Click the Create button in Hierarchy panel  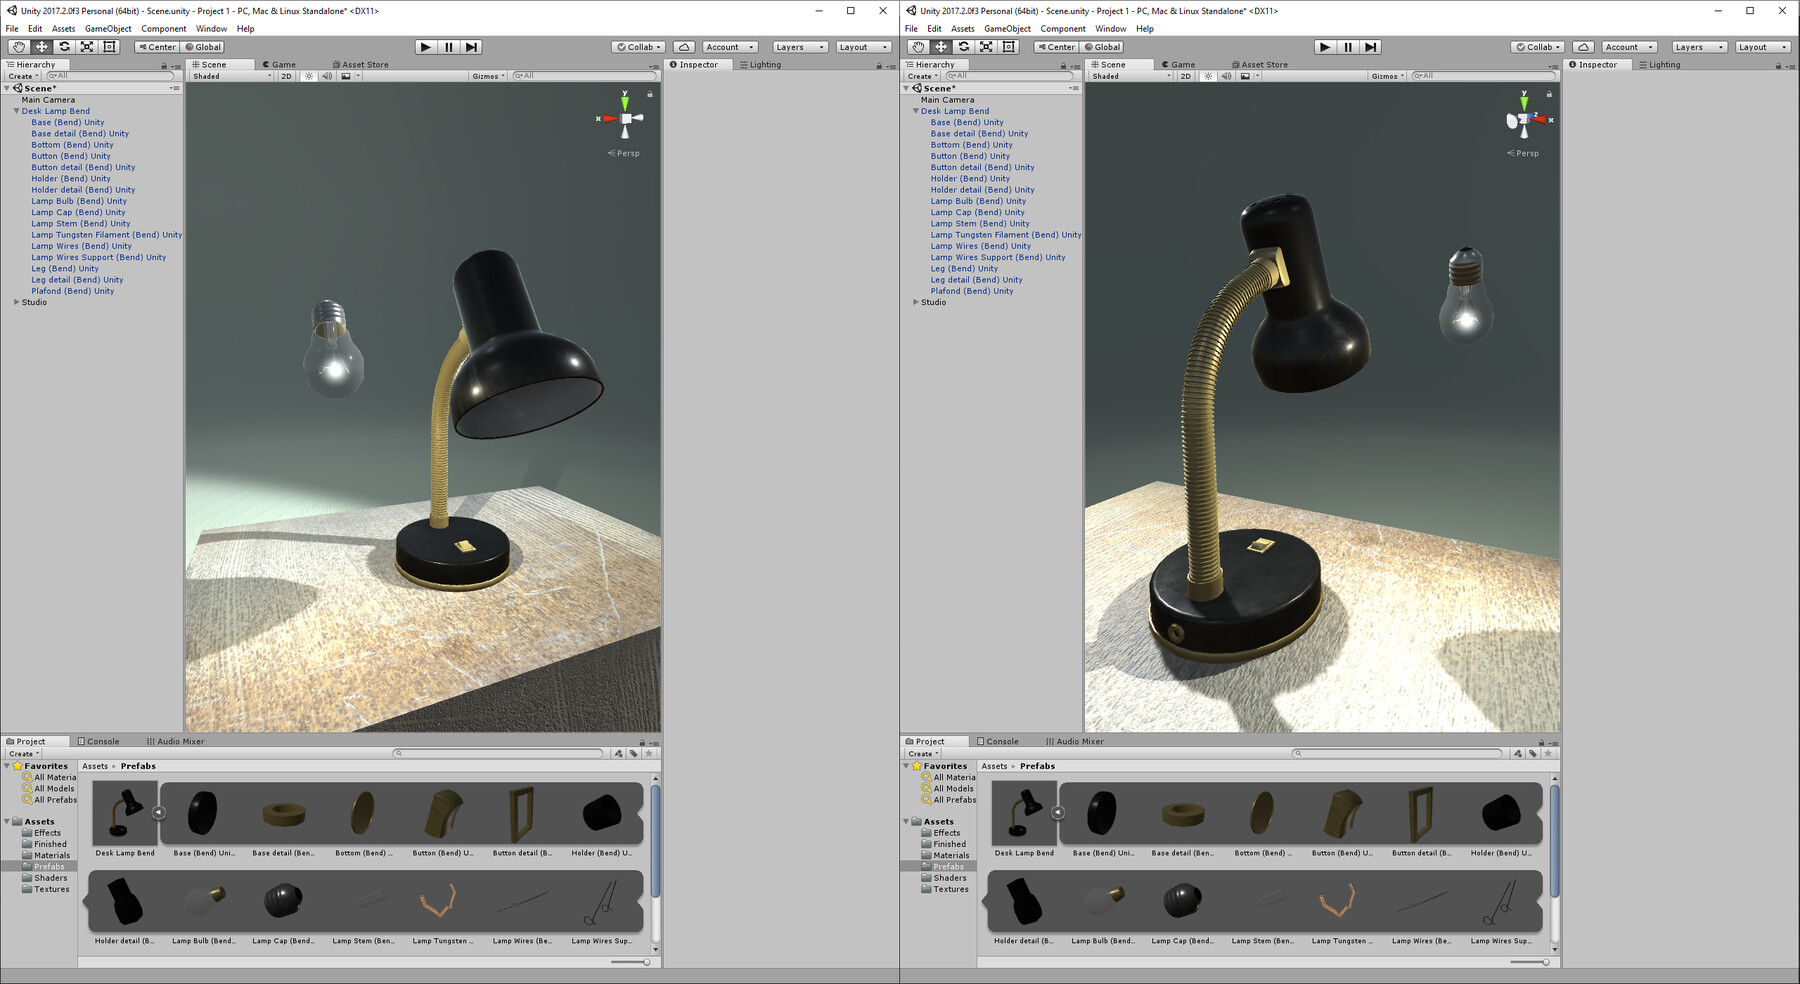[x=21, y=75]
